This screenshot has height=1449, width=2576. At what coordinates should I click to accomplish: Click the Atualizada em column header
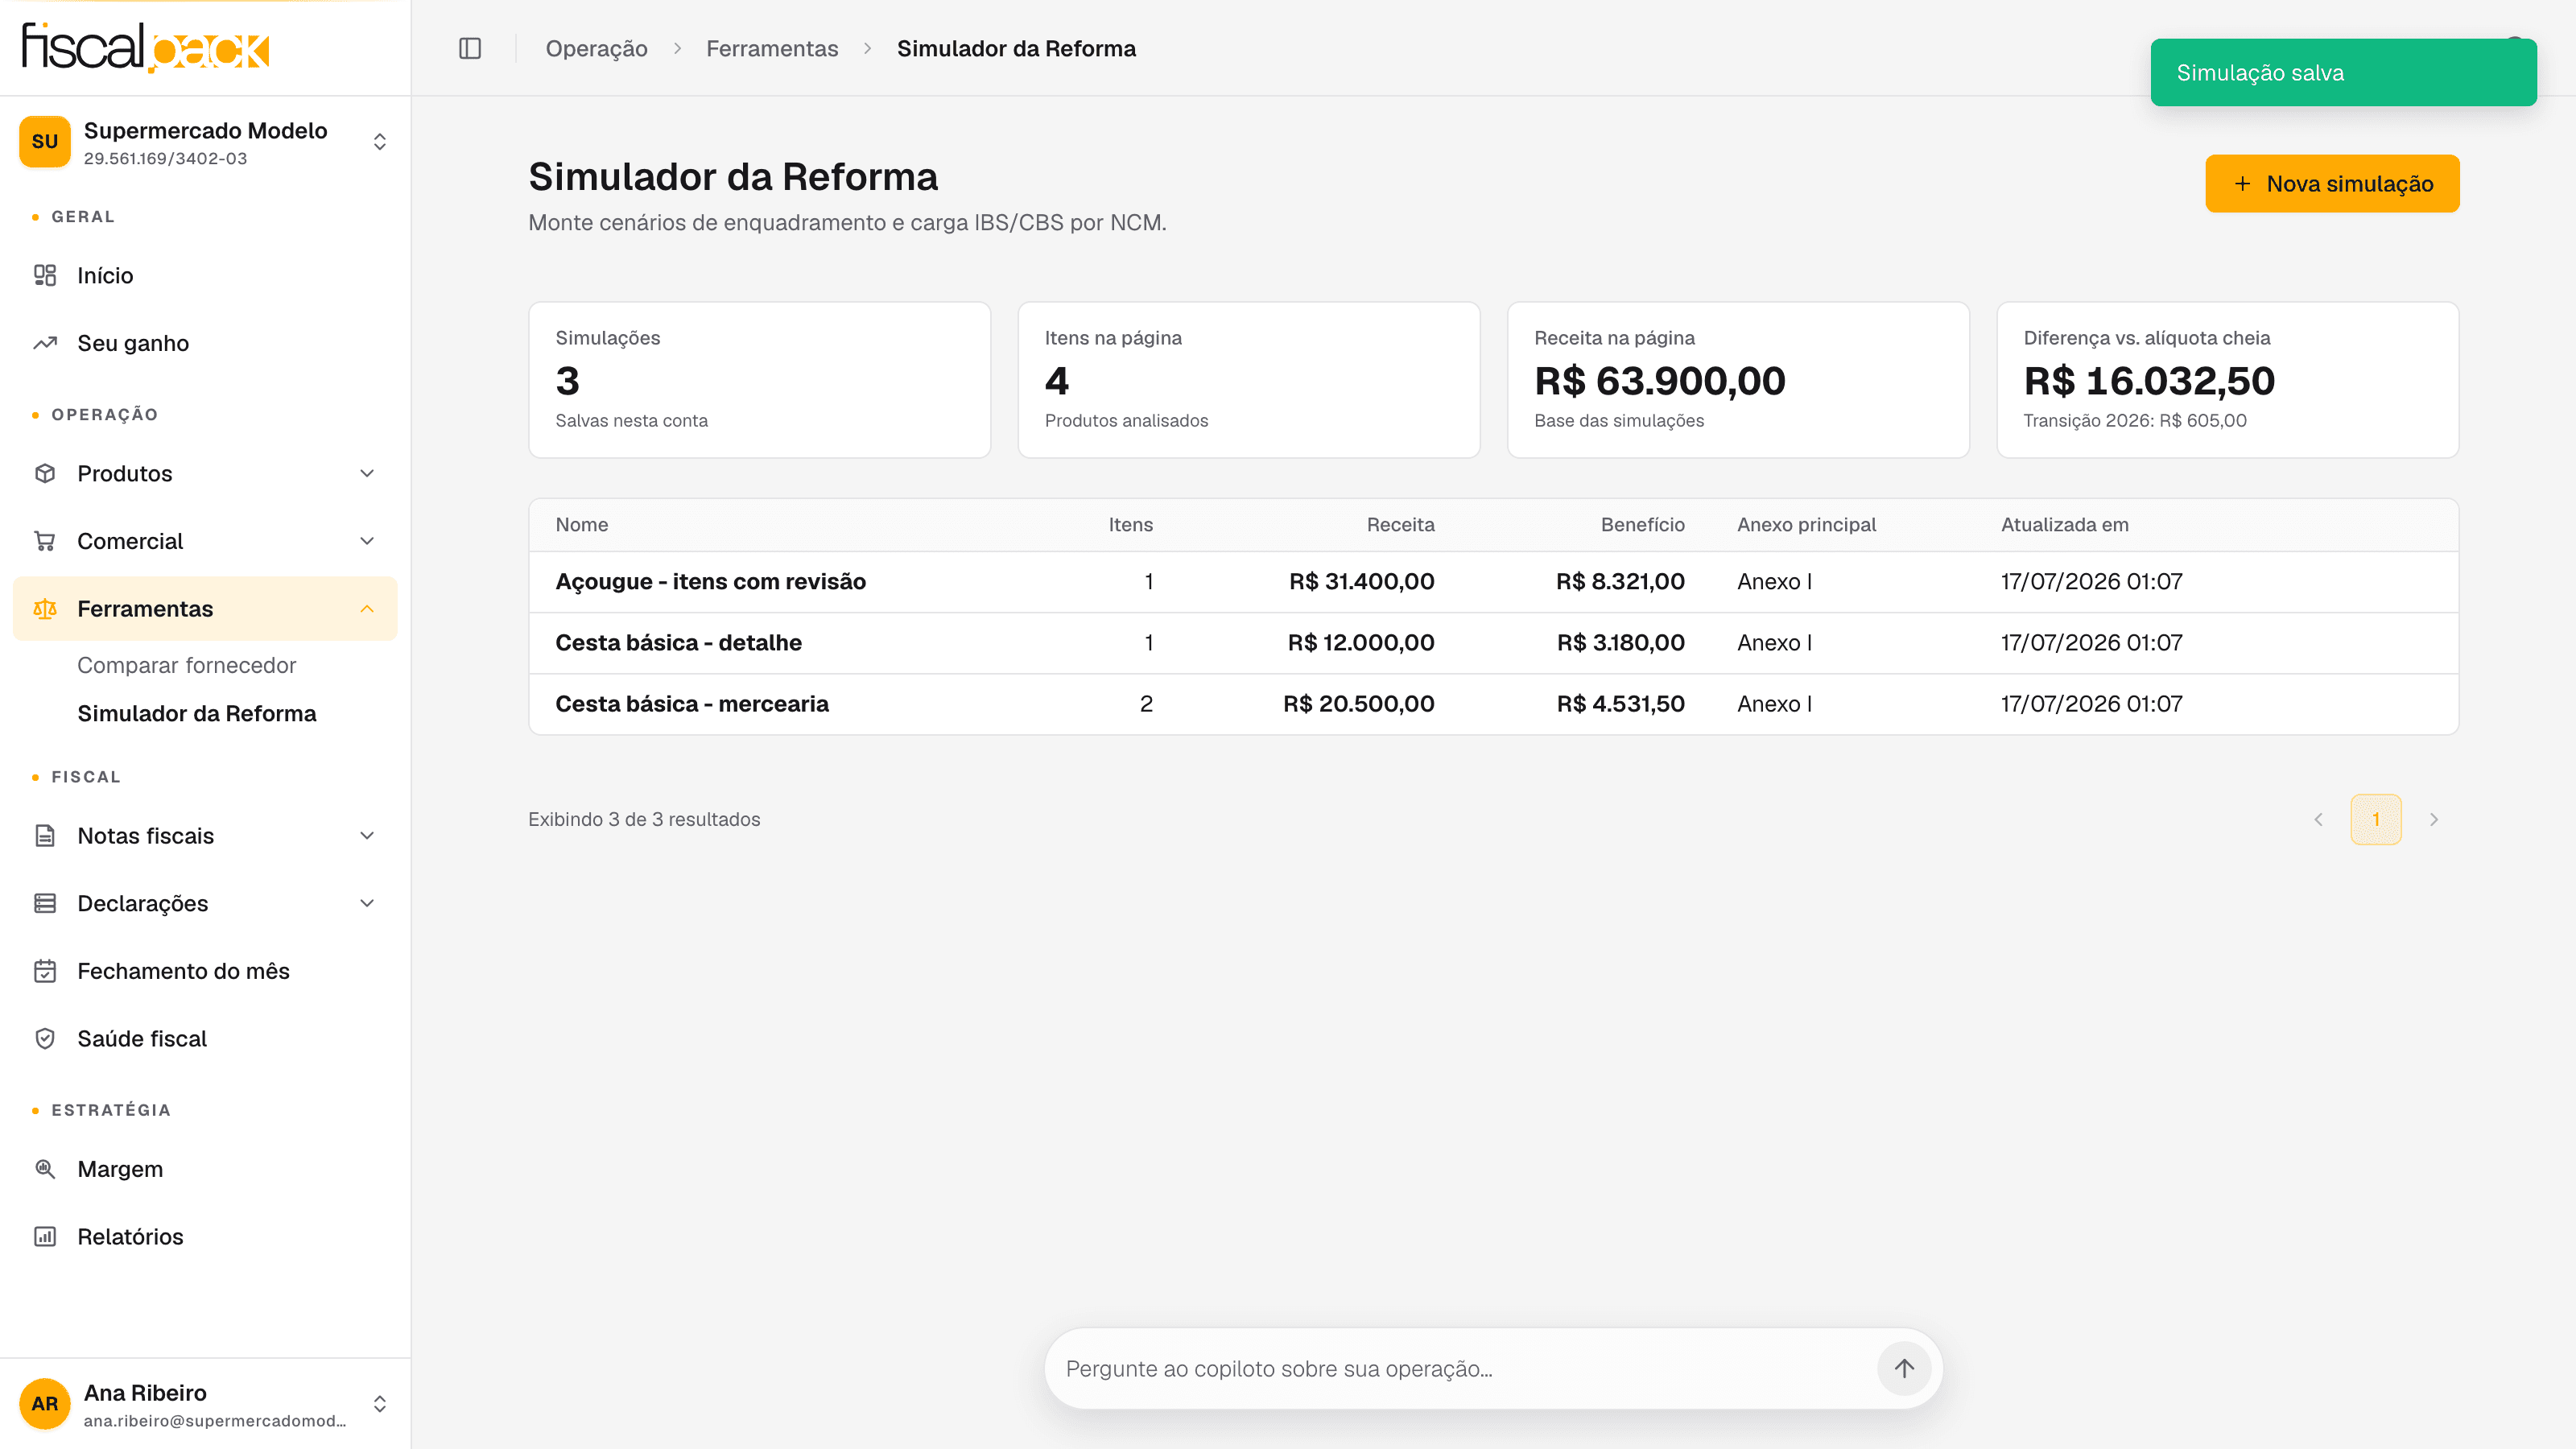pyautogui.click(x=2064, y=525)
